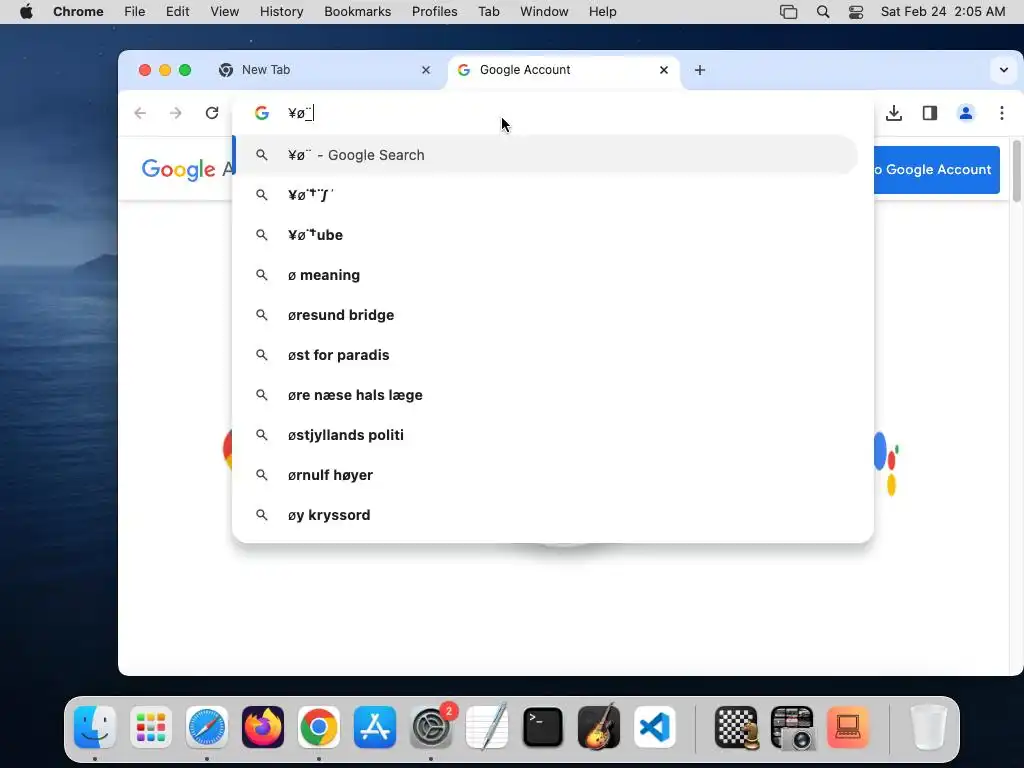Open the Tab menu
This screenshot has height=768, width=1024.
pos(488,12)
